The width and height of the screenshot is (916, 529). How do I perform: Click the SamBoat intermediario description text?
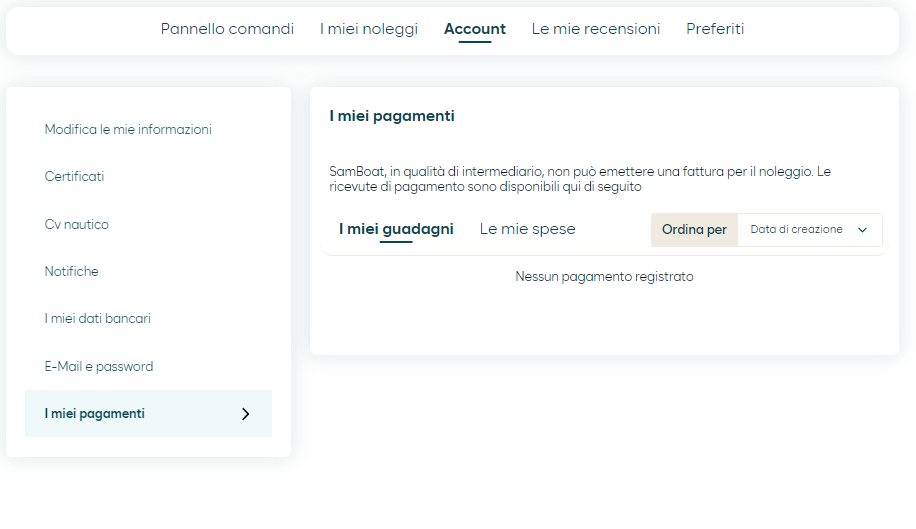(x=580, y=179)
